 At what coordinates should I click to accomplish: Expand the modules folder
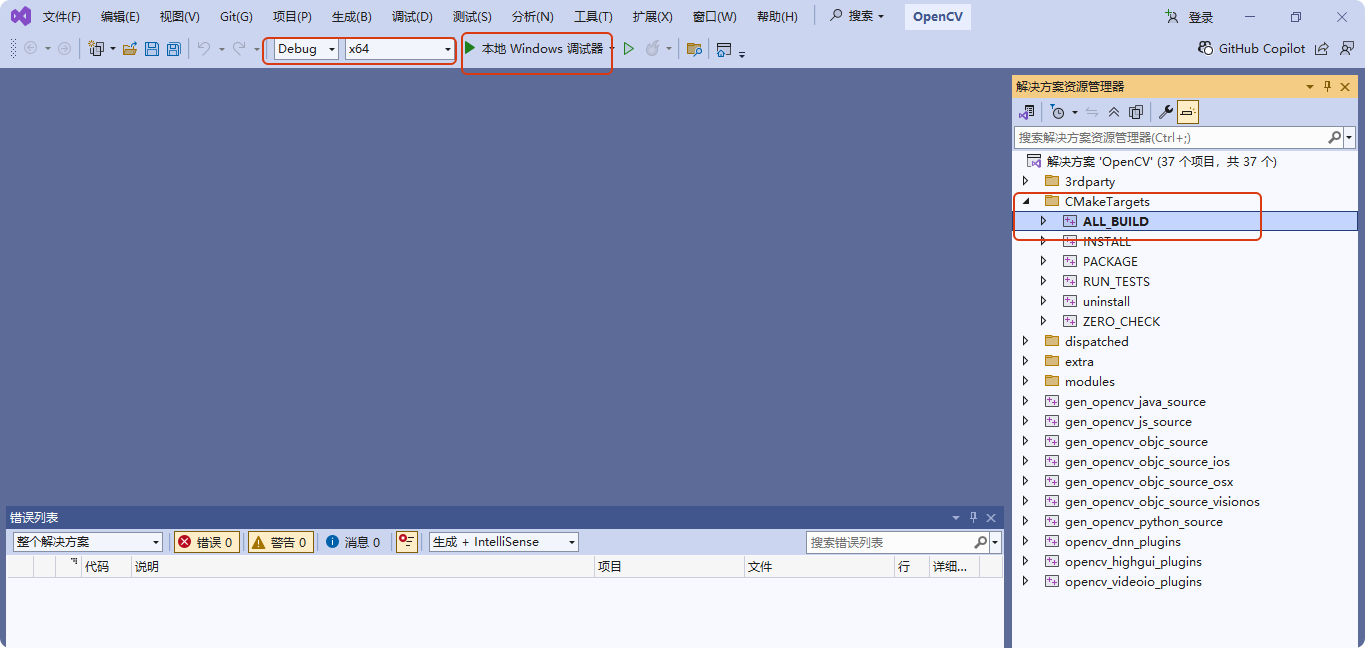tap(1025, 381)
